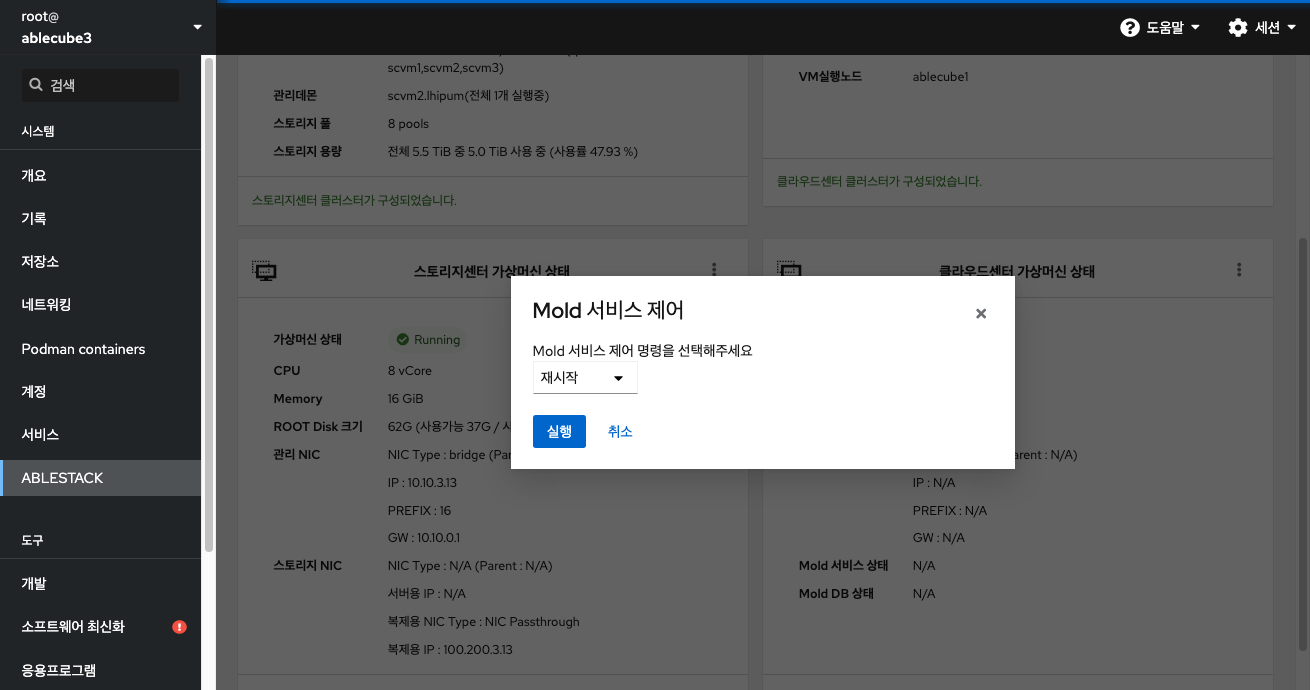The height and width of the screenshot is (690, 1310).
Task: Click the 'GW : 10.10.0.1' text
Action: click(x=424, y=538)
